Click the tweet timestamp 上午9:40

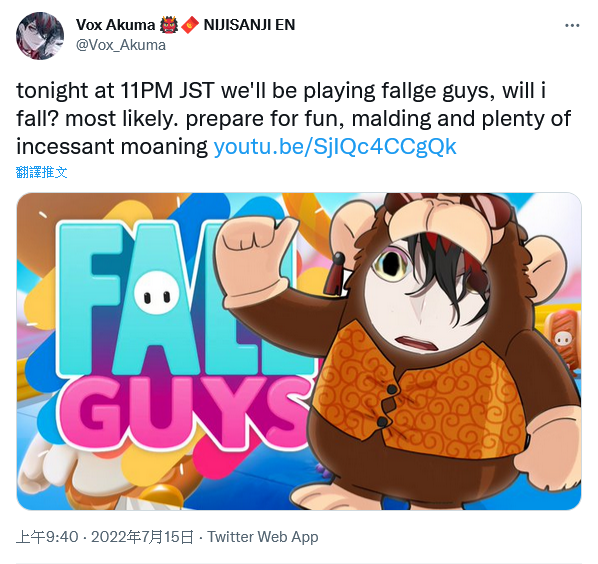click(x=47, y=537)
